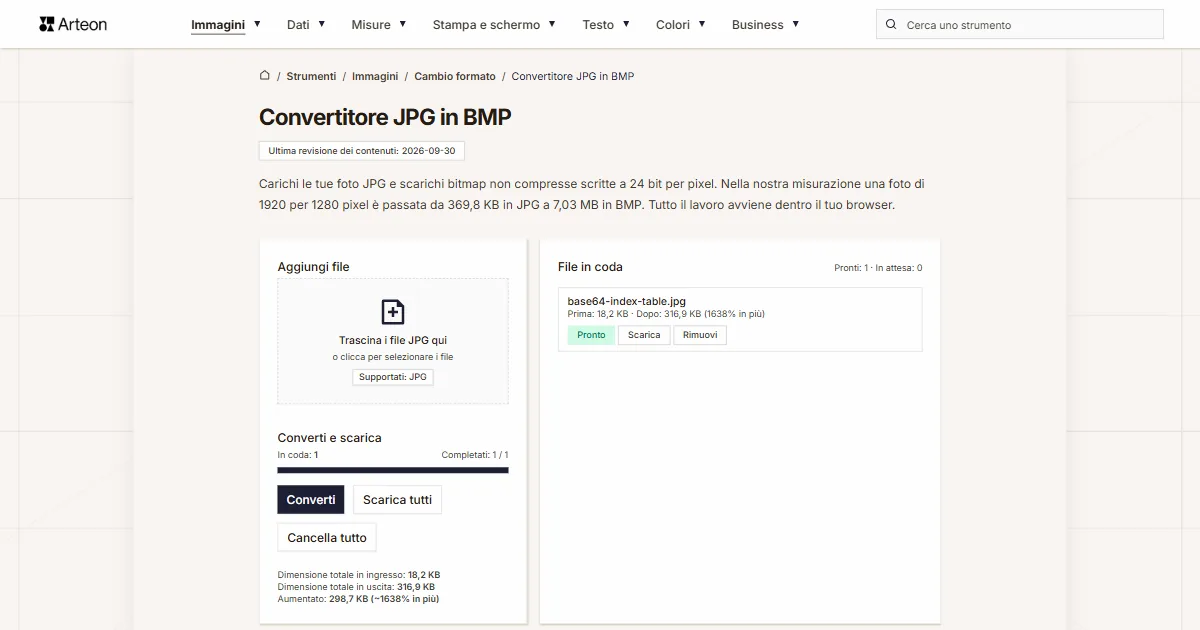Expand the arrow next to Testo

(x=626, y=23)
